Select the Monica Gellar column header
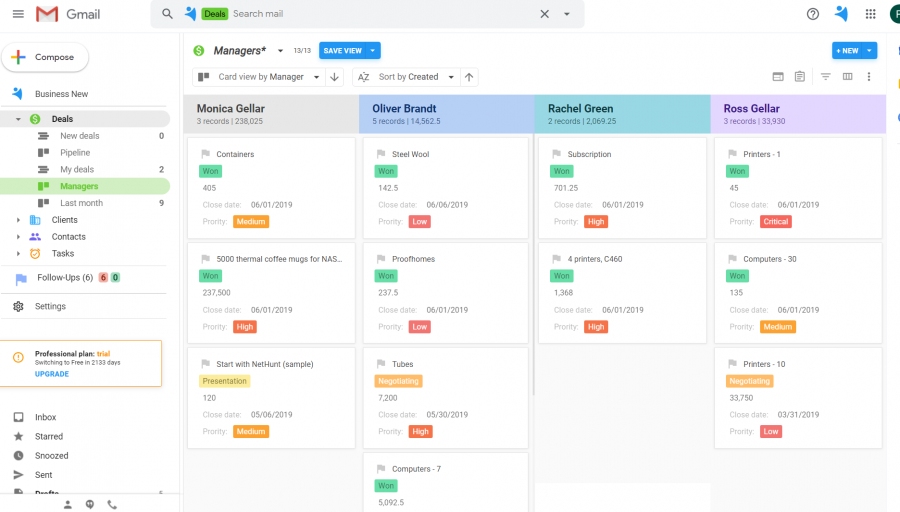 [271, 114]
